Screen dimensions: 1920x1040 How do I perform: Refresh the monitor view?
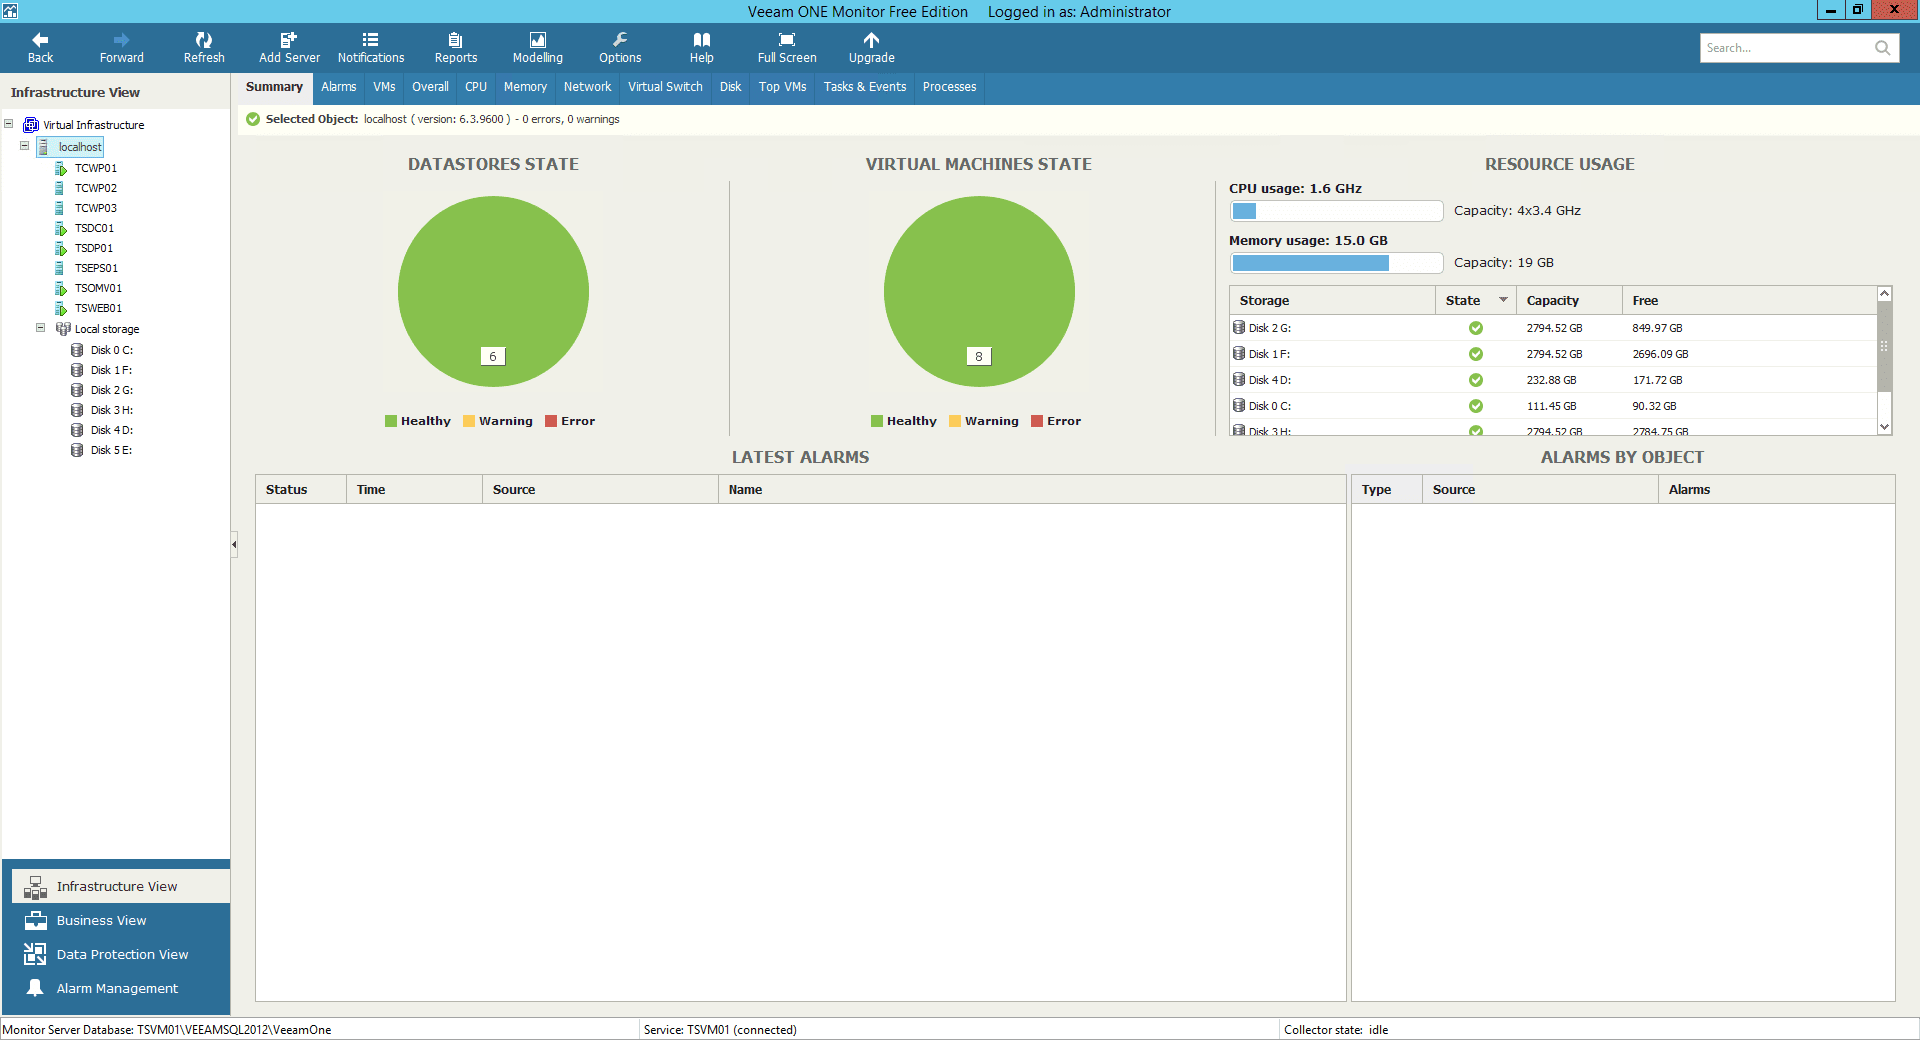(x=204, y=47)
